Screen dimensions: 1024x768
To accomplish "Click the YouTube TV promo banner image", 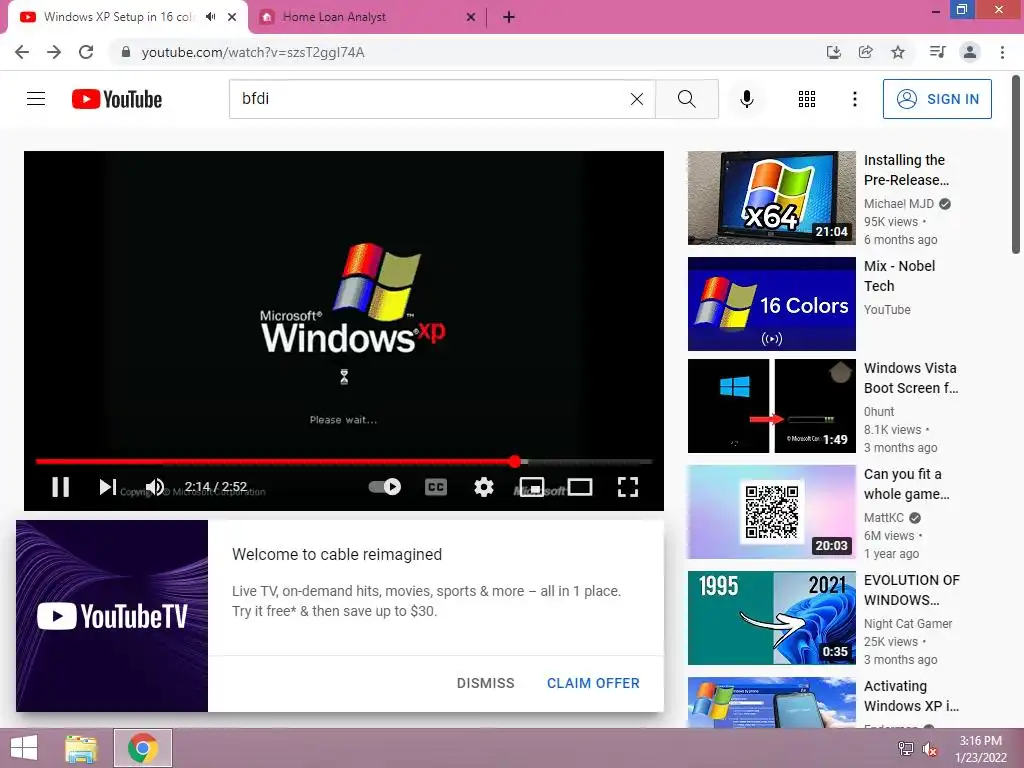I will click(112, 616).
